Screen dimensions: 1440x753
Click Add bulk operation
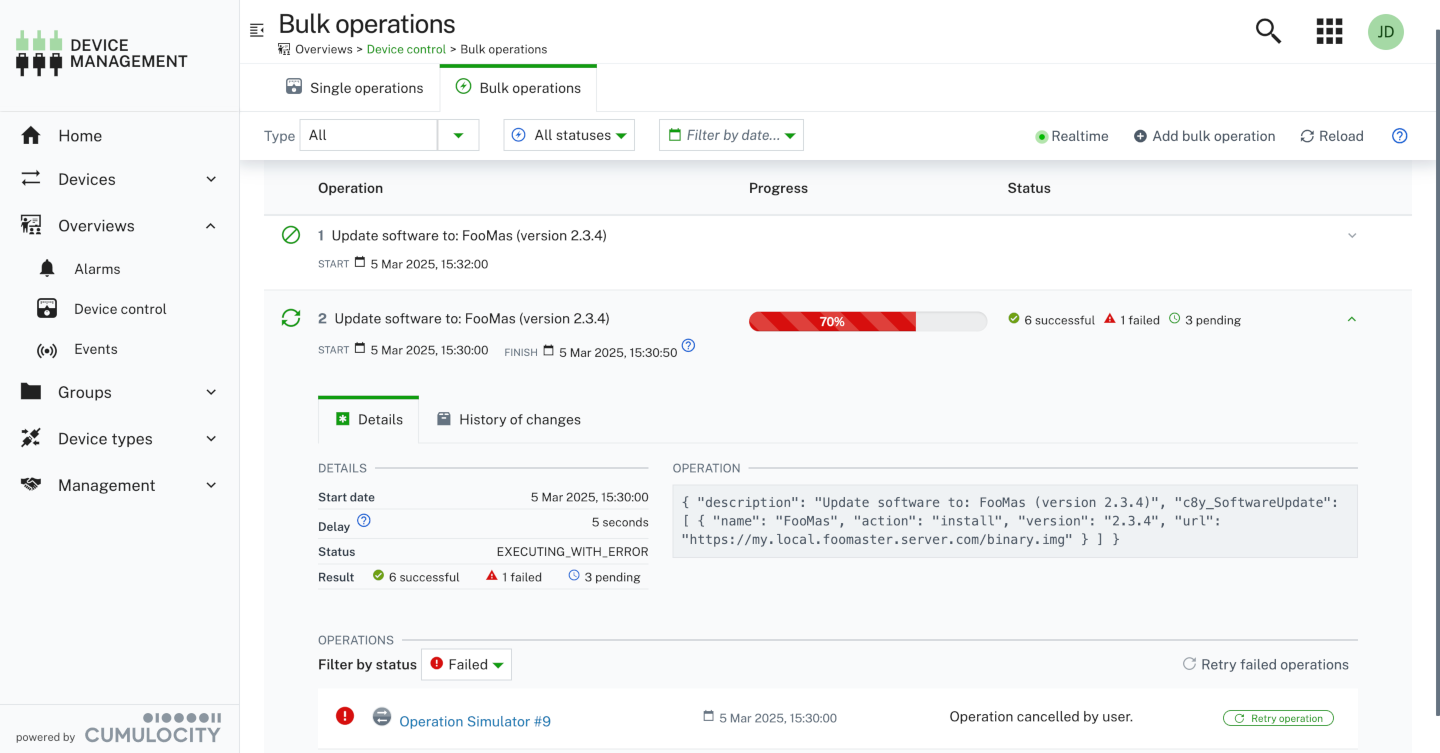[x=1204, y=135]
